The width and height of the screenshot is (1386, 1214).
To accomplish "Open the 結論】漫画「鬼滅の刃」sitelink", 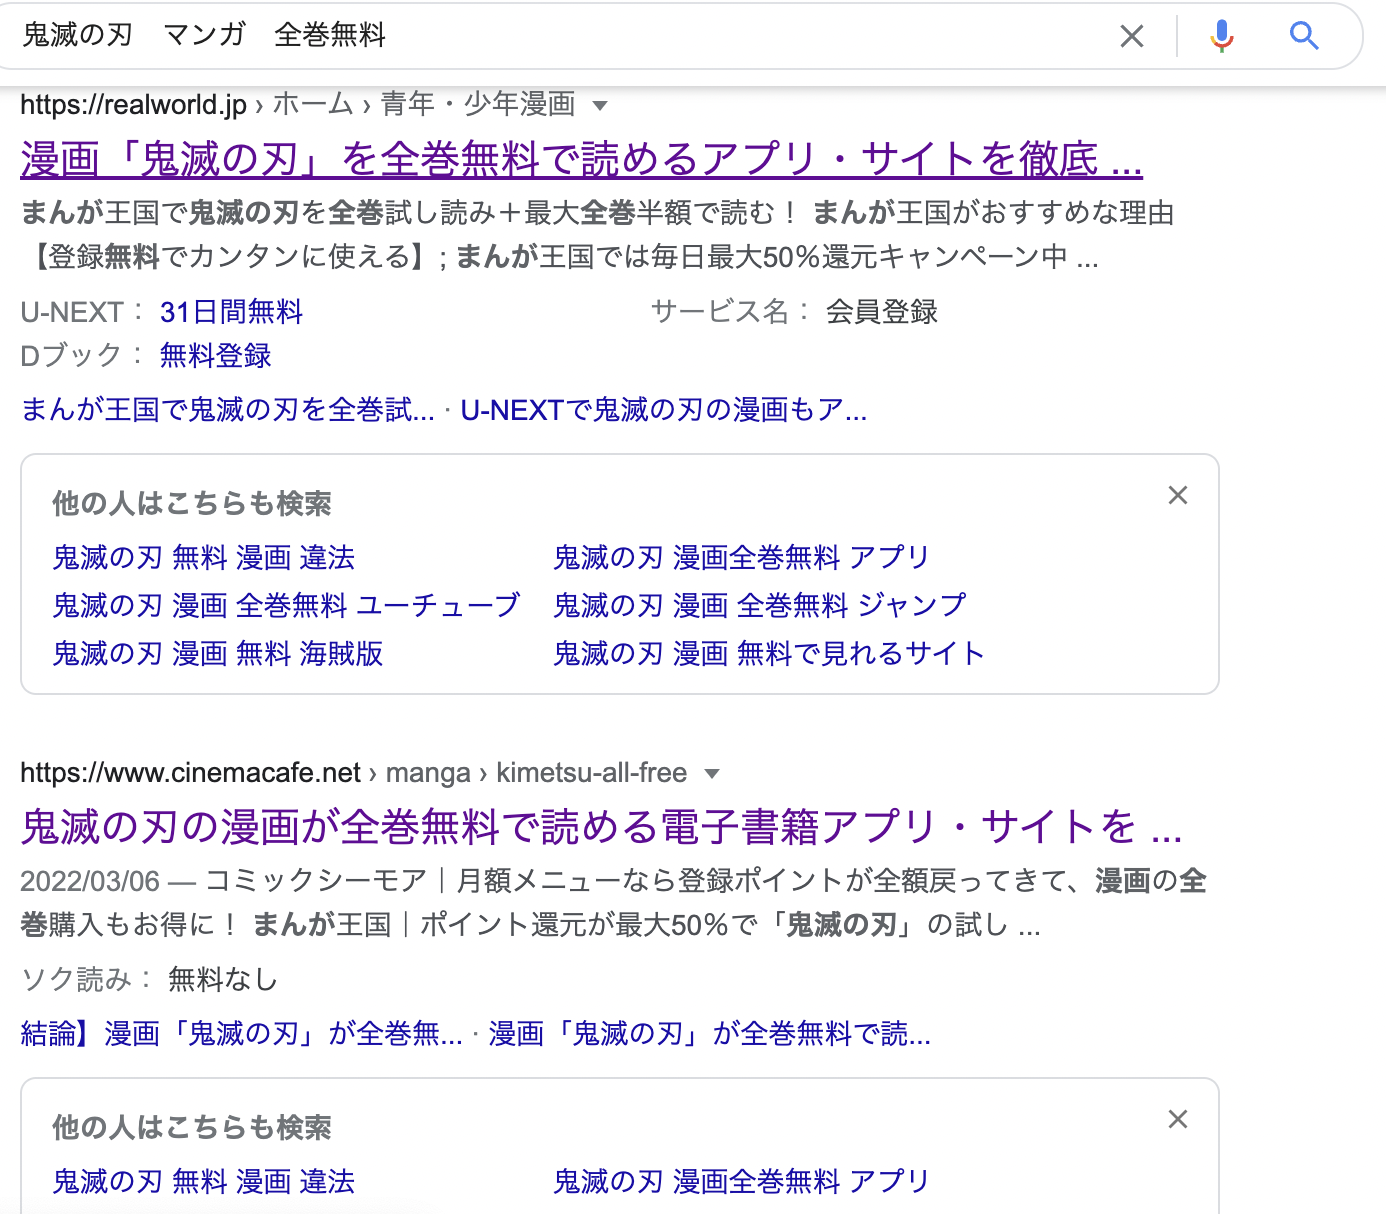I will point(241,1034).
